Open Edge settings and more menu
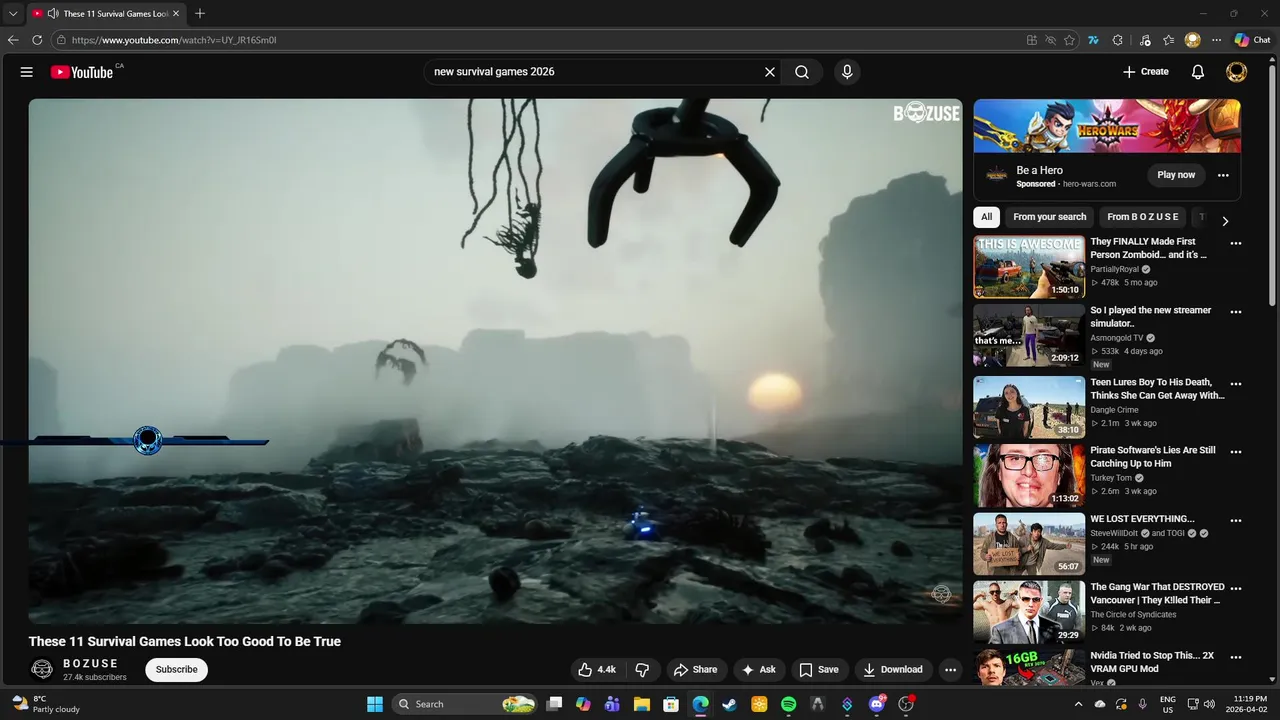Viewport: 1280px width, 720px height. pyautogui.click(x=1216, y=40)
